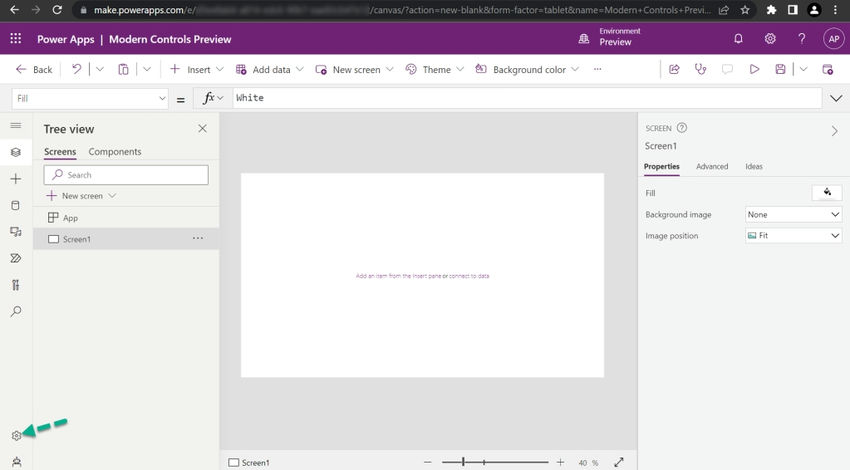Close the Tree view panel
Screen dimensions: 850x470
click(202, 128)
